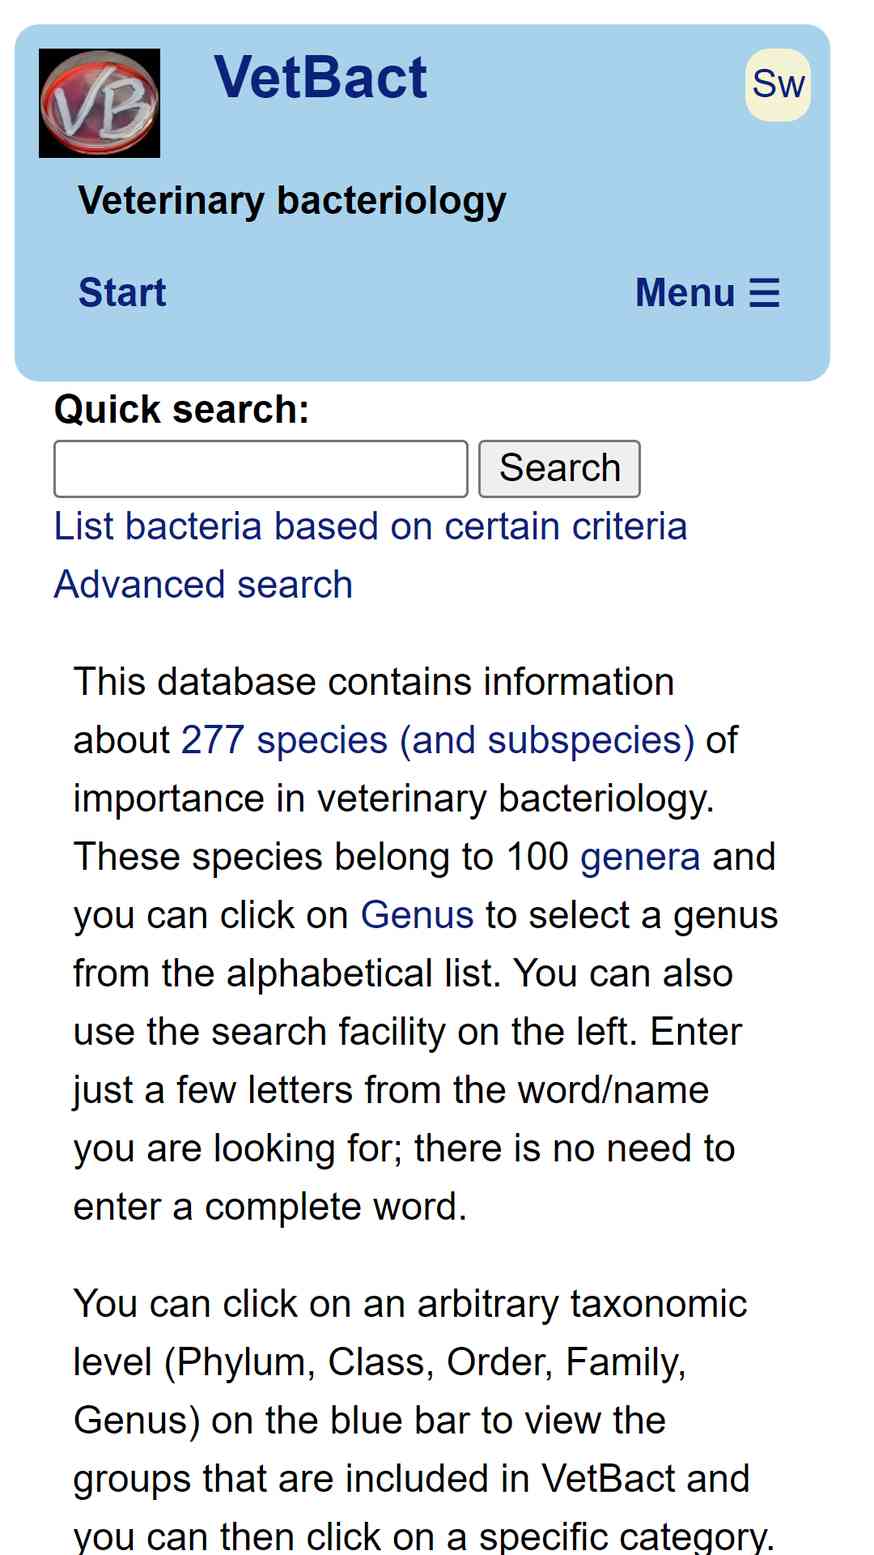Open the 277 species (and subspecies) link

(437, 740)
